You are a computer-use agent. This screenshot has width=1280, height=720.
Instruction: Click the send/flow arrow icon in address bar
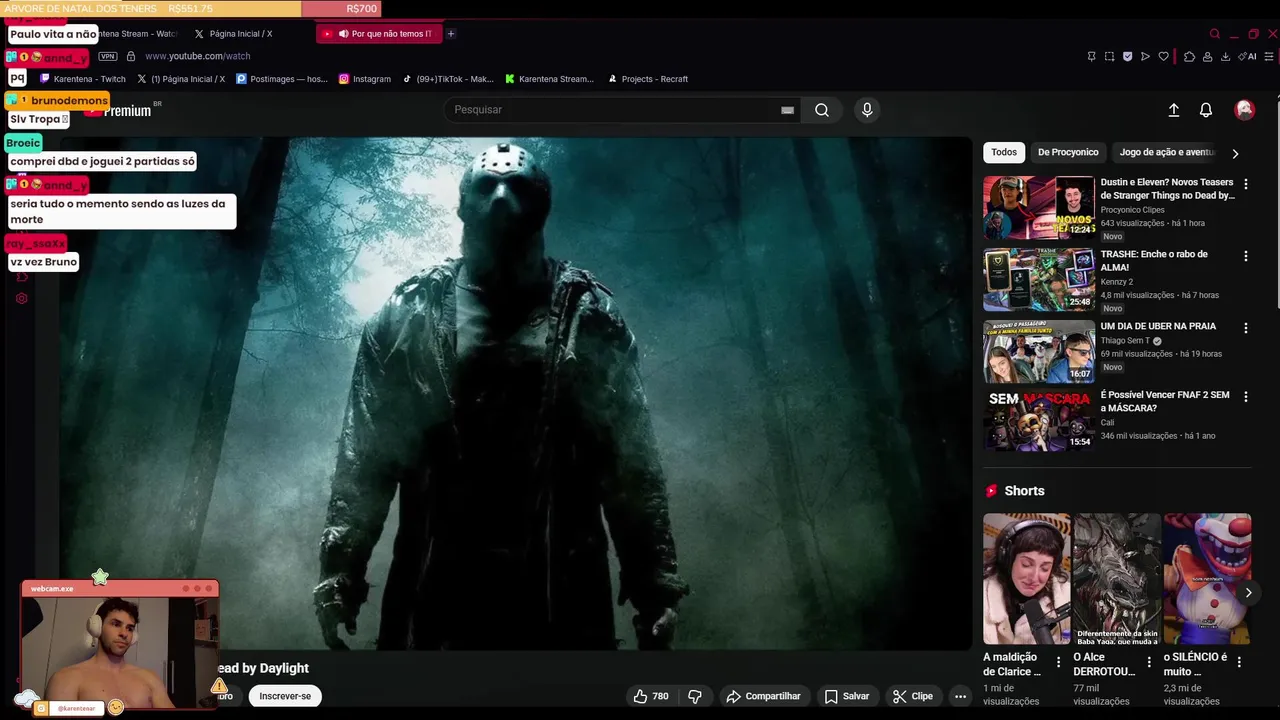[x=1145, y=57]
